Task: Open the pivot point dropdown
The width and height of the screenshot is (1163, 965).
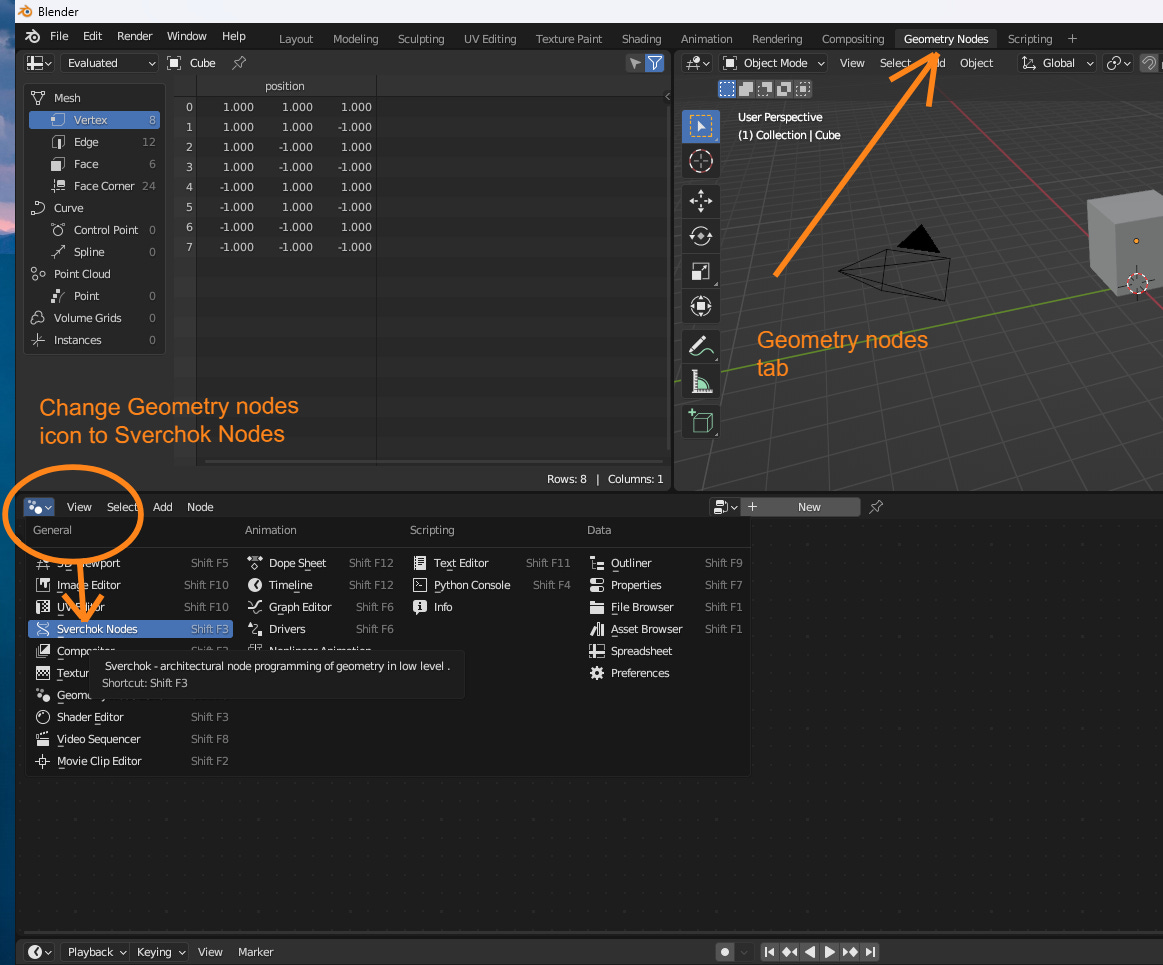Action: coord(1118,63)
